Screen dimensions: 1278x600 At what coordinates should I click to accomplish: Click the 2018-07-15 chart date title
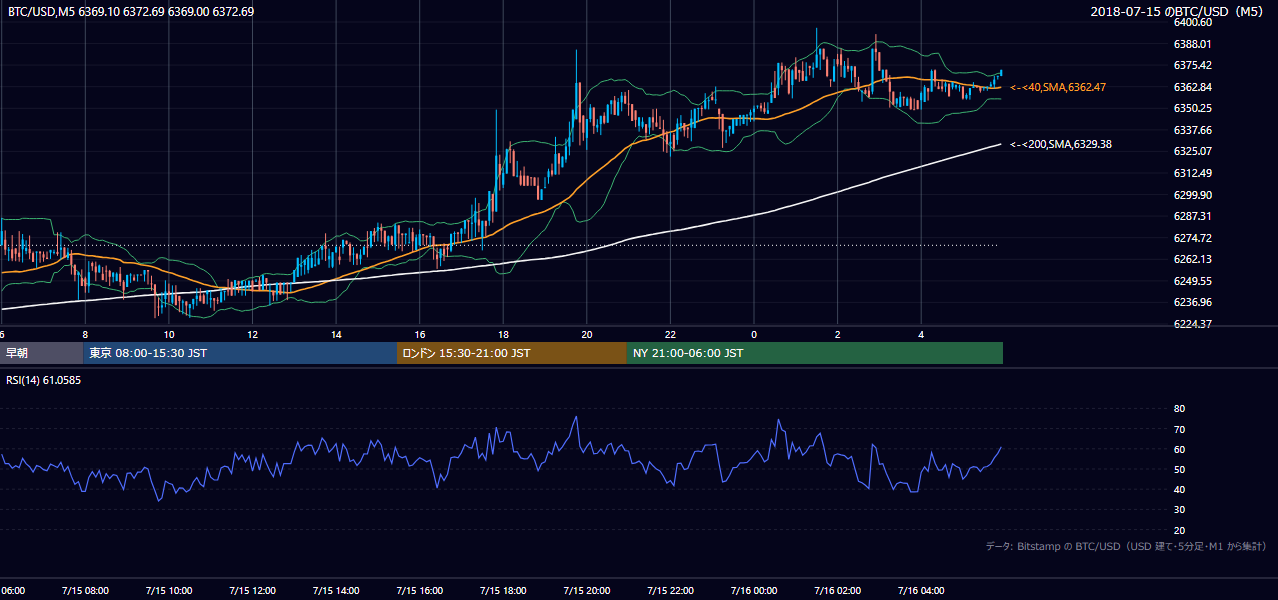[1179, 12]
